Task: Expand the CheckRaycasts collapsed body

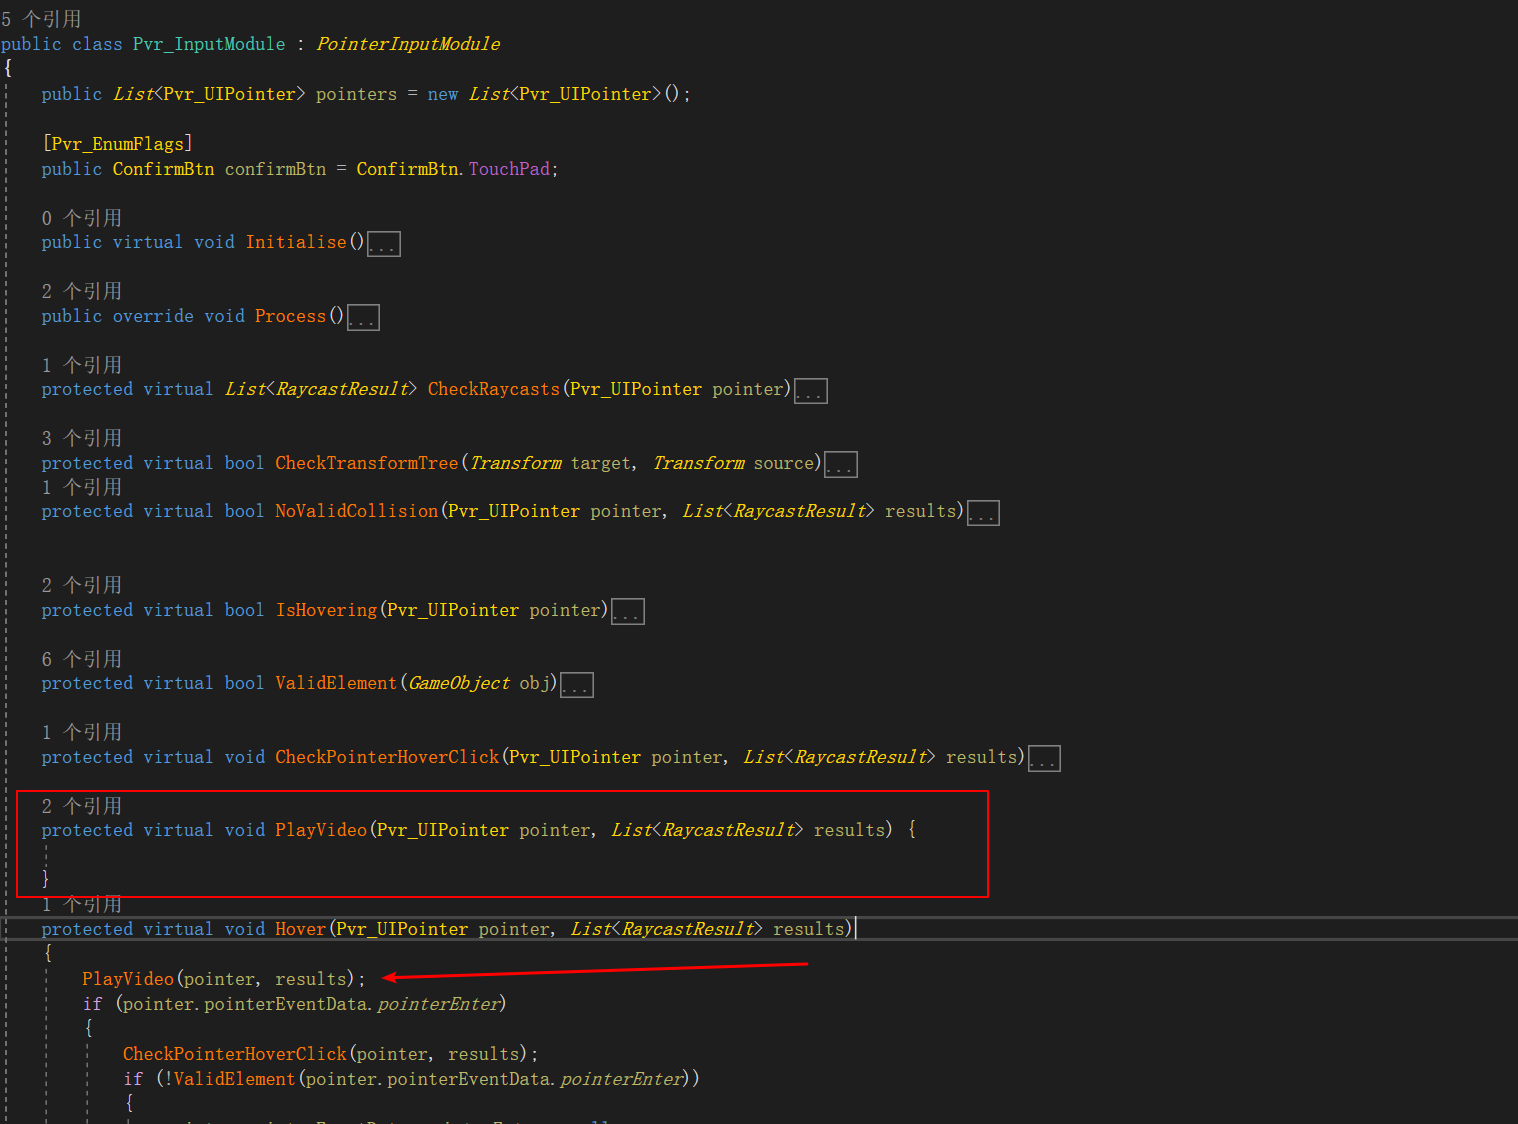Action: (810, 390)
